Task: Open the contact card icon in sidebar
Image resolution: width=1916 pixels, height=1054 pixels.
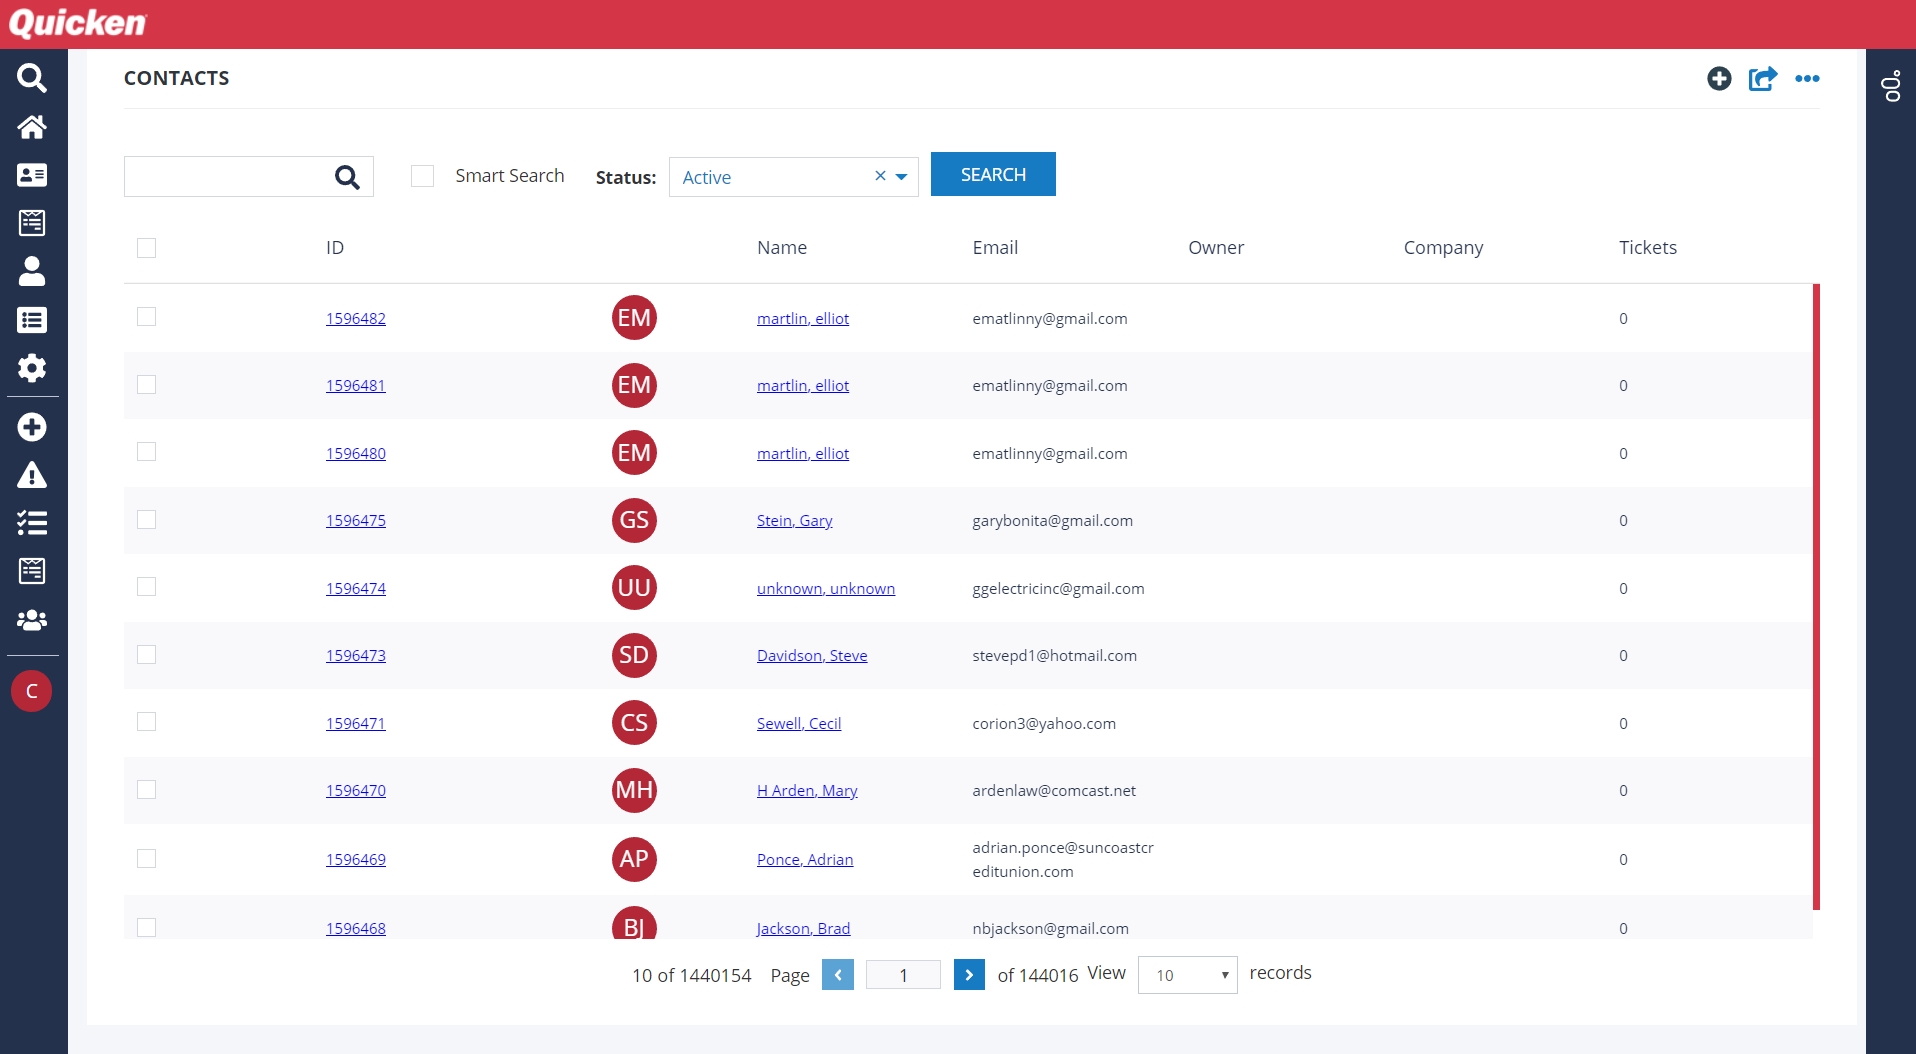Action: pos(32,175)
